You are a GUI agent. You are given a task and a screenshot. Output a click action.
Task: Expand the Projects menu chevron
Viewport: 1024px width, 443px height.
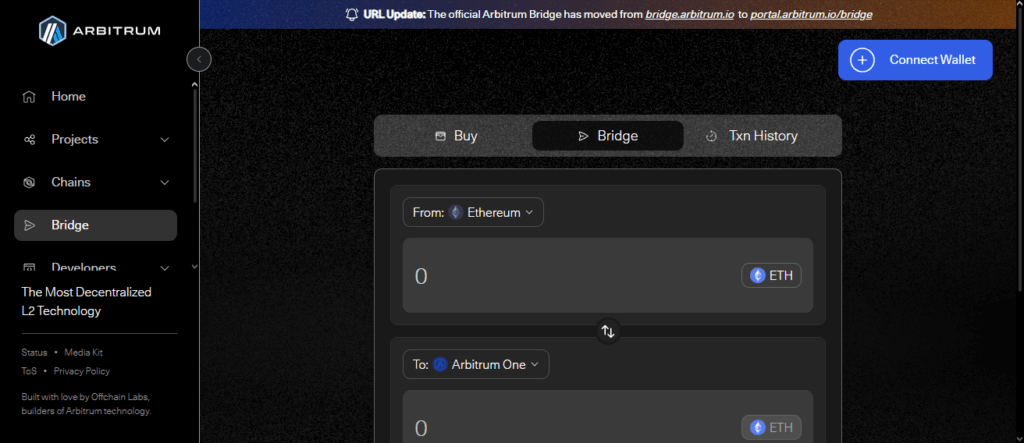tap(165, 140)
